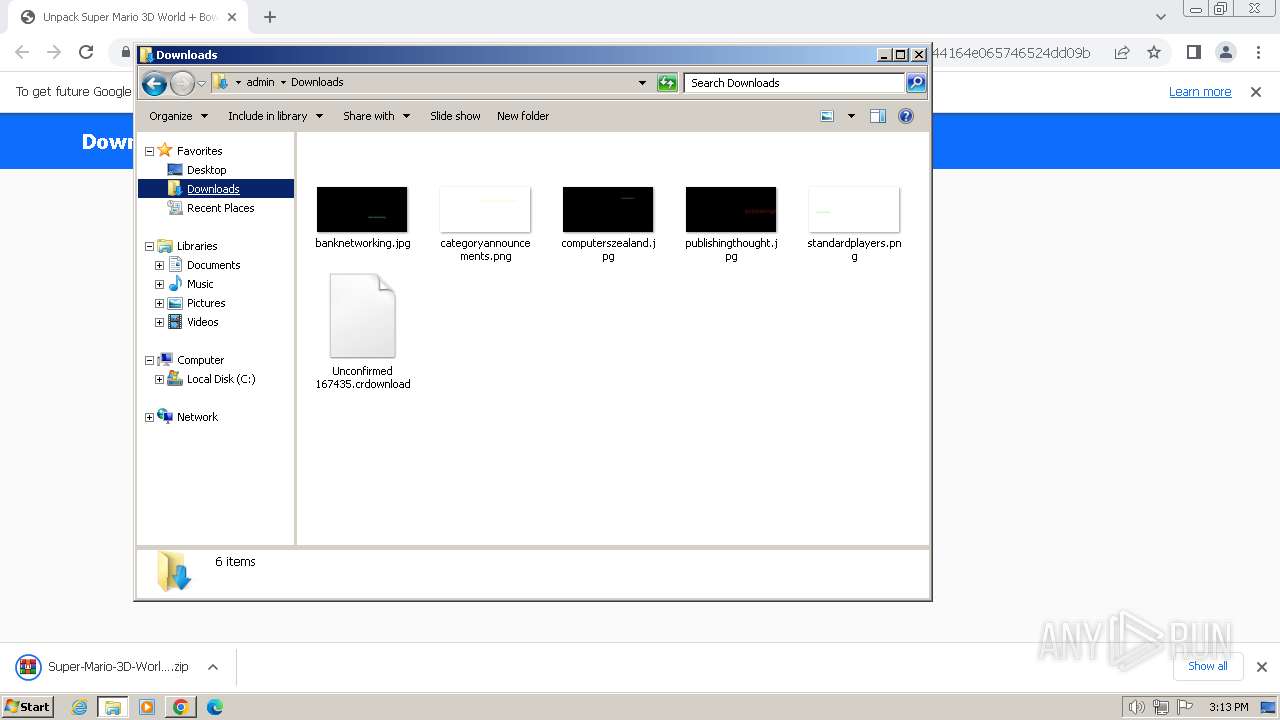This screenshot has height=720, width=1280.
Task: Expand the Music library
Action: 159,284
